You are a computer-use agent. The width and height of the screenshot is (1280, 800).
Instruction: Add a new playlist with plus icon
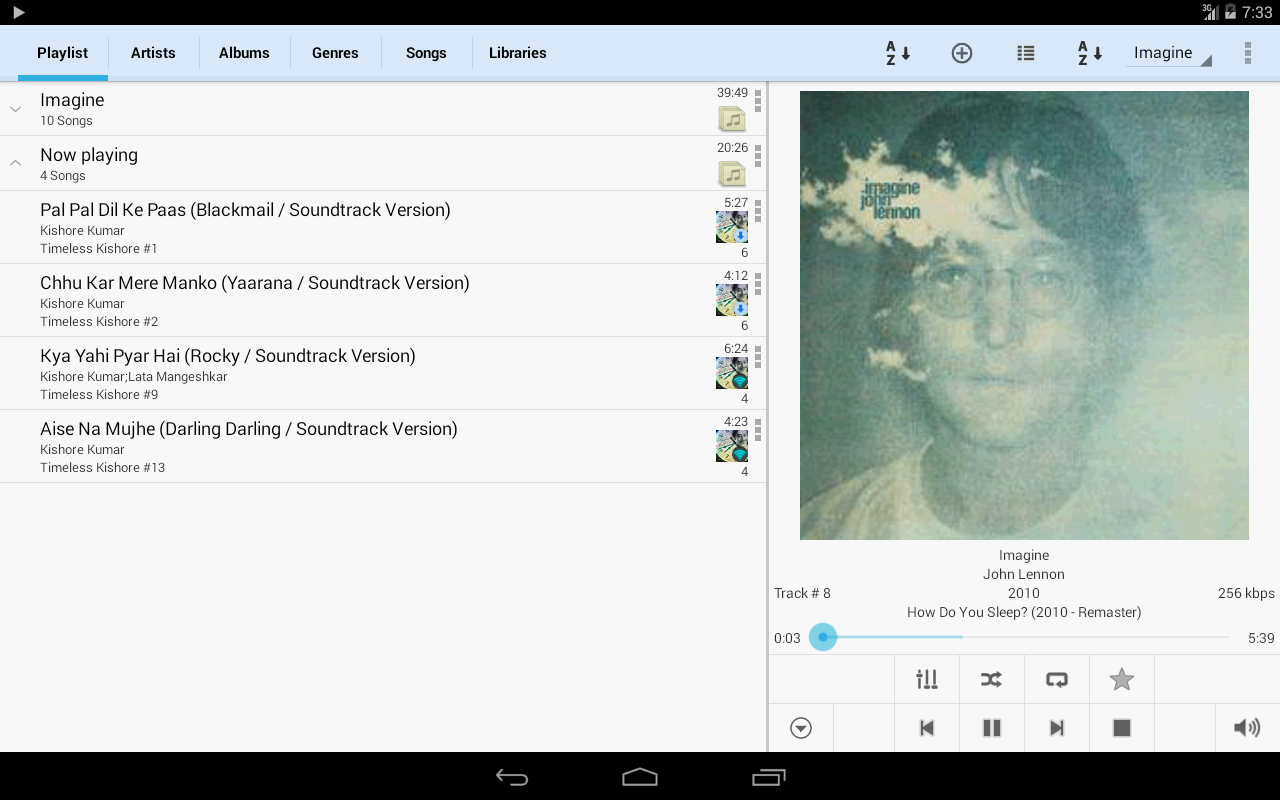pyautogui.click(x=962, y=53)
